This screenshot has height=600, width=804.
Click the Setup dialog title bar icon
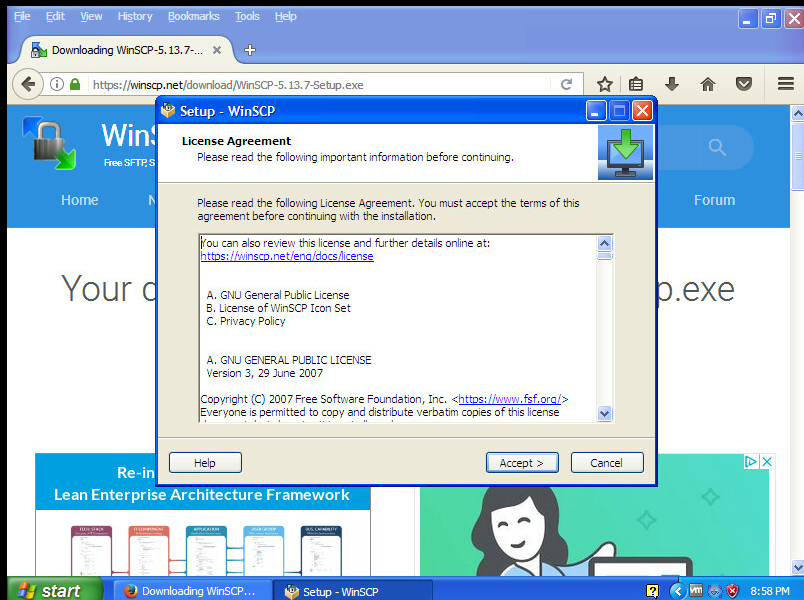coord(168,110)
